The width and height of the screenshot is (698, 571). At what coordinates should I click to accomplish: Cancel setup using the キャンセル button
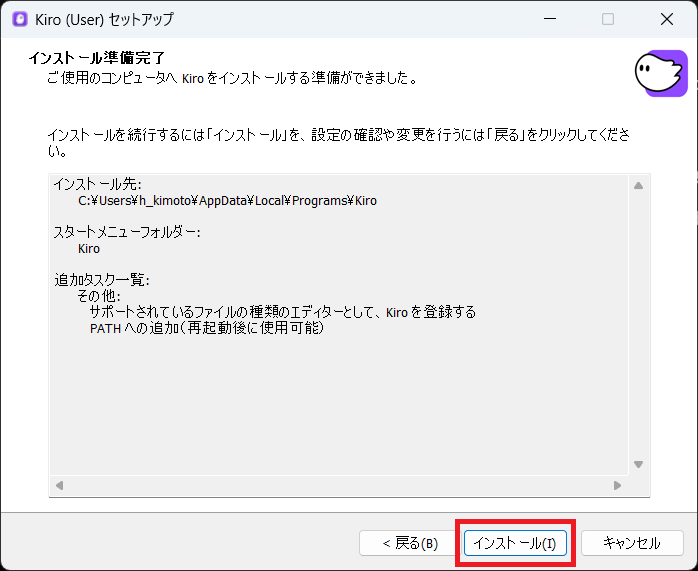pyautogui.click(x=632, y=543)
